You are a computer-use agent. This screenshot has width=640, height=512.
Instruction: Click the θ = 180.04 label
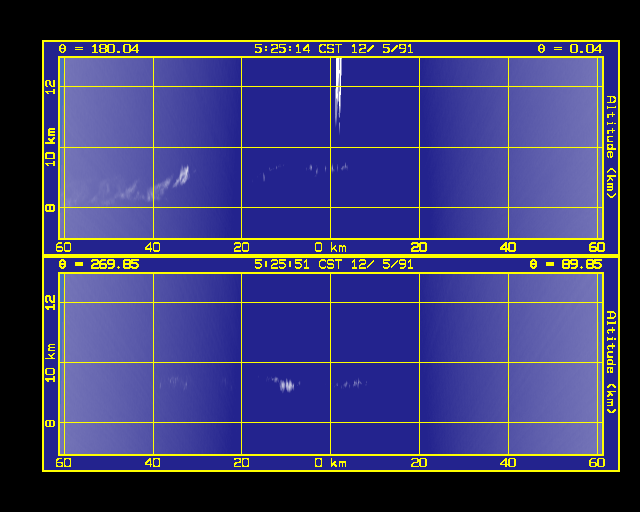click(x=99, y=49)
